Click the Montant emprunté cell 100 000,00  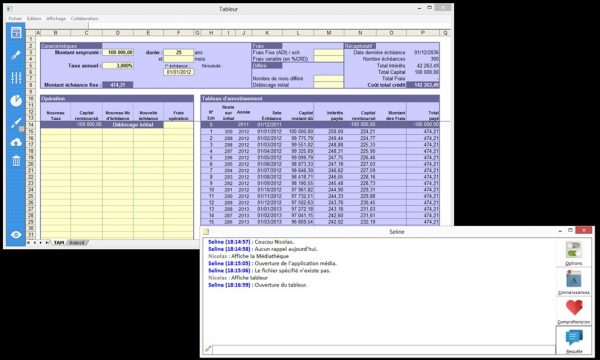click(x=118, y=52)
